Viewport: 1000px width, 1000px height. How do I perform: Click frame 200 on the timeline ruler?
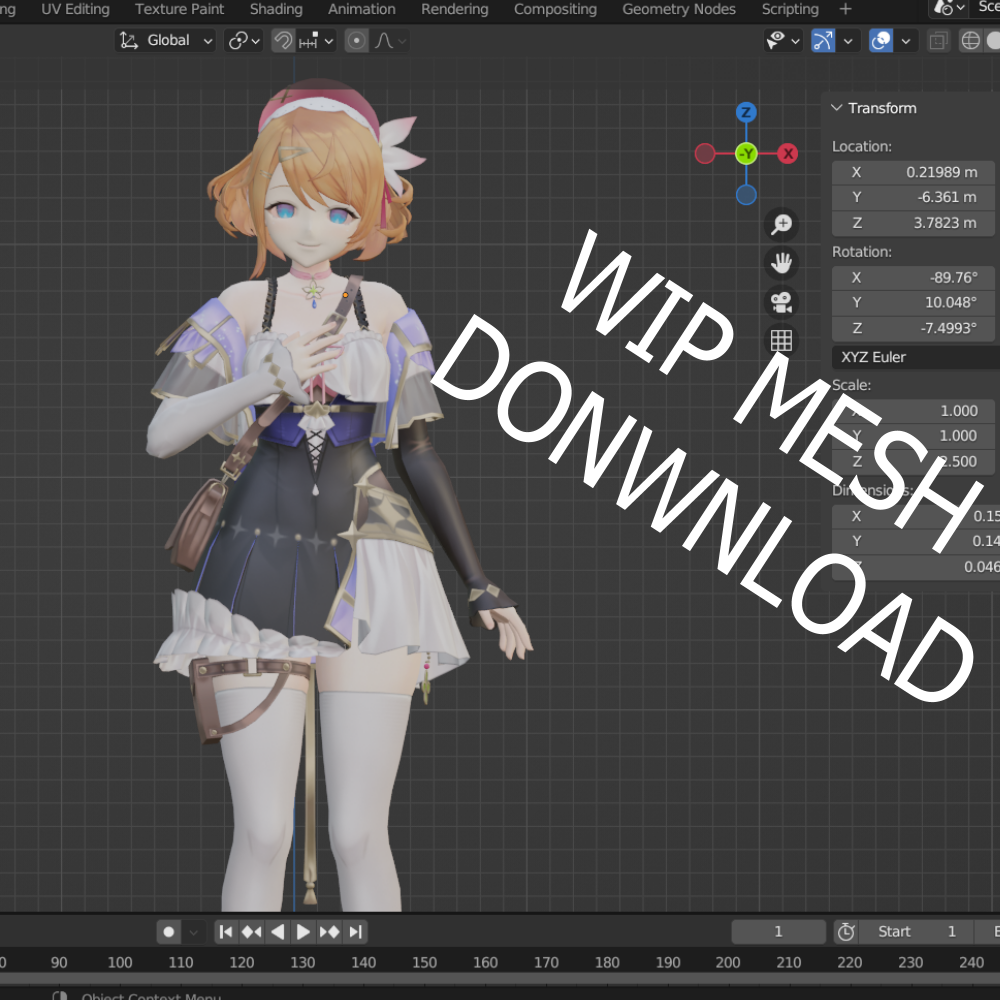pyautogui.click(x=728, y=962)
